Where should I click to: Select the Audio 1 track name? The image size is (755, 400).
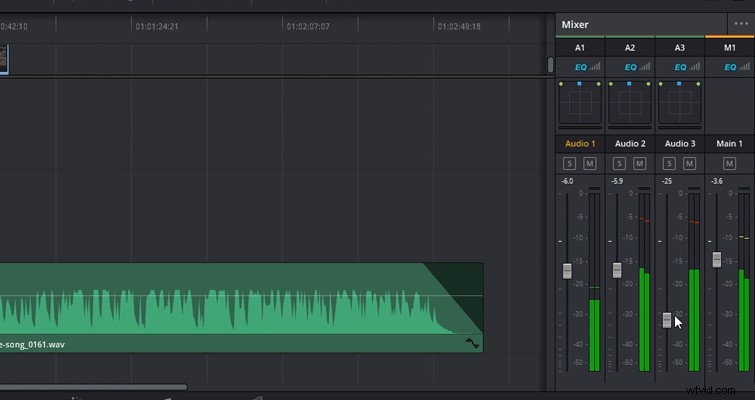(580, 143)
